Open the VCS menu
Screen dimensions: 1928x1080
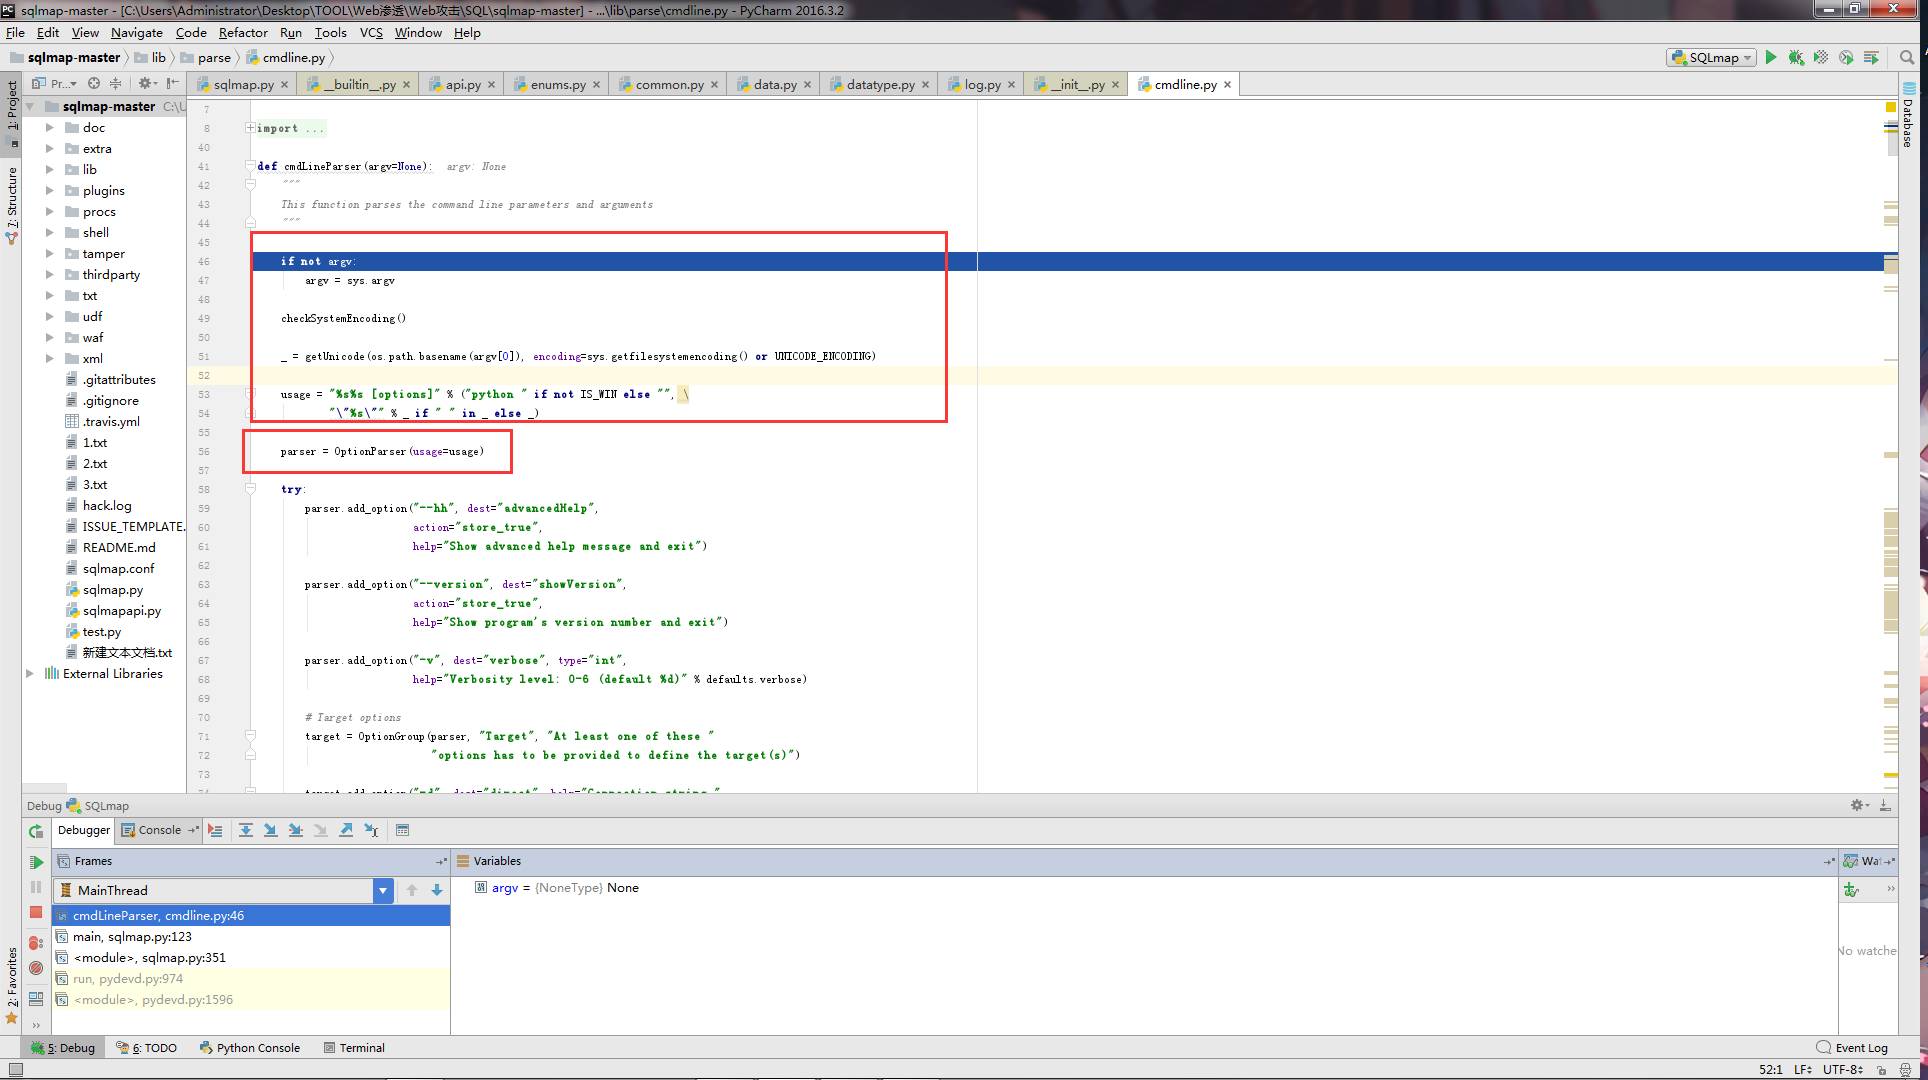tap(371, 33)
